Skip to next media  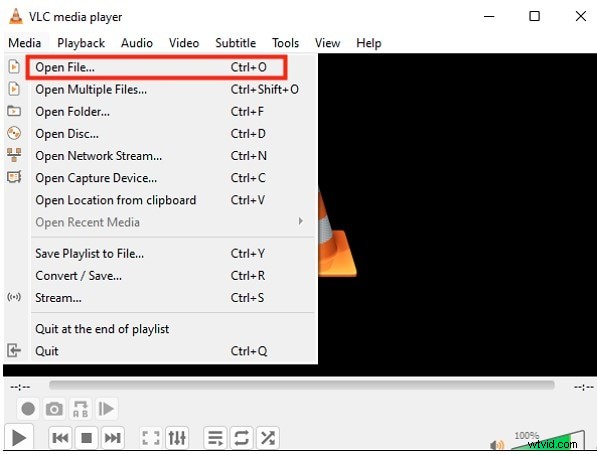coord(113,438)
